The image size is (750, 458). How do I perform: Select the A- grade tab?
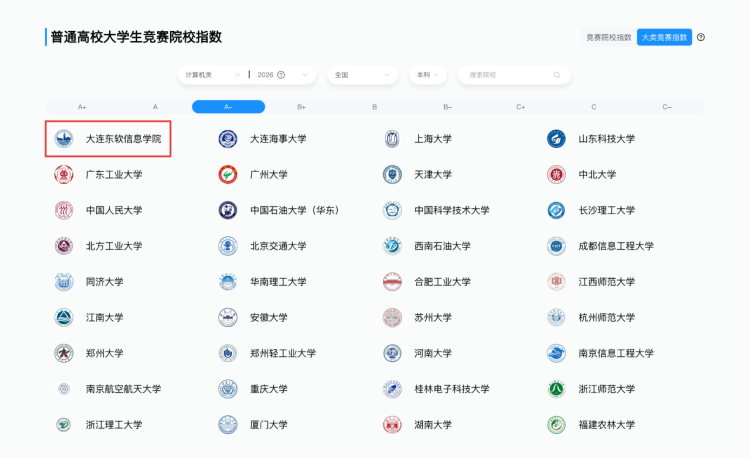229,107
